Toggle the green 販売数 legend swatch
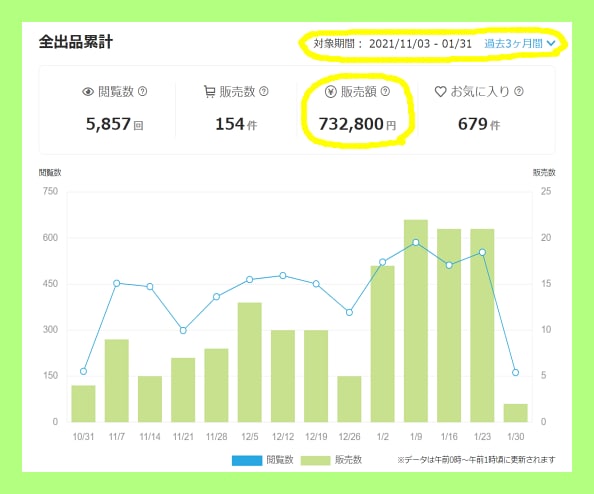594x494 pixels. tap(316, 460)
